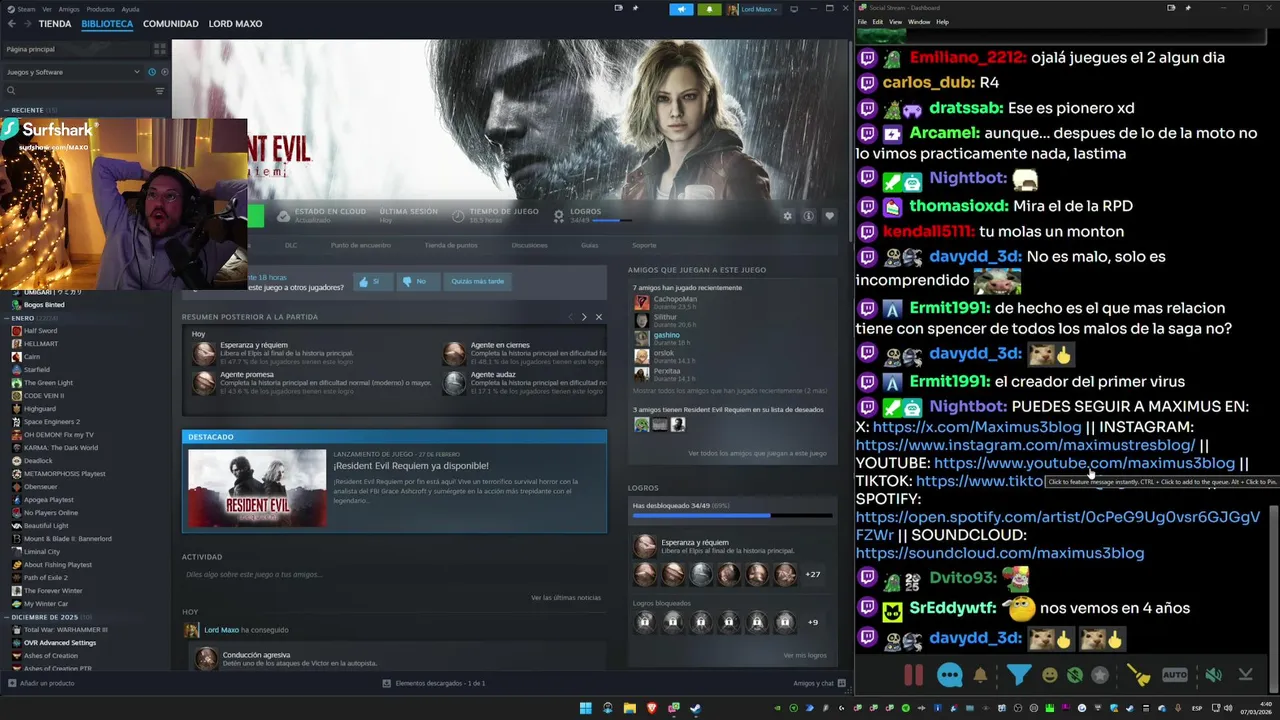Click the gray star featured icon
Image resolution: width=1280 pixels, height=720 pixels.
(x=1100, y=675)
